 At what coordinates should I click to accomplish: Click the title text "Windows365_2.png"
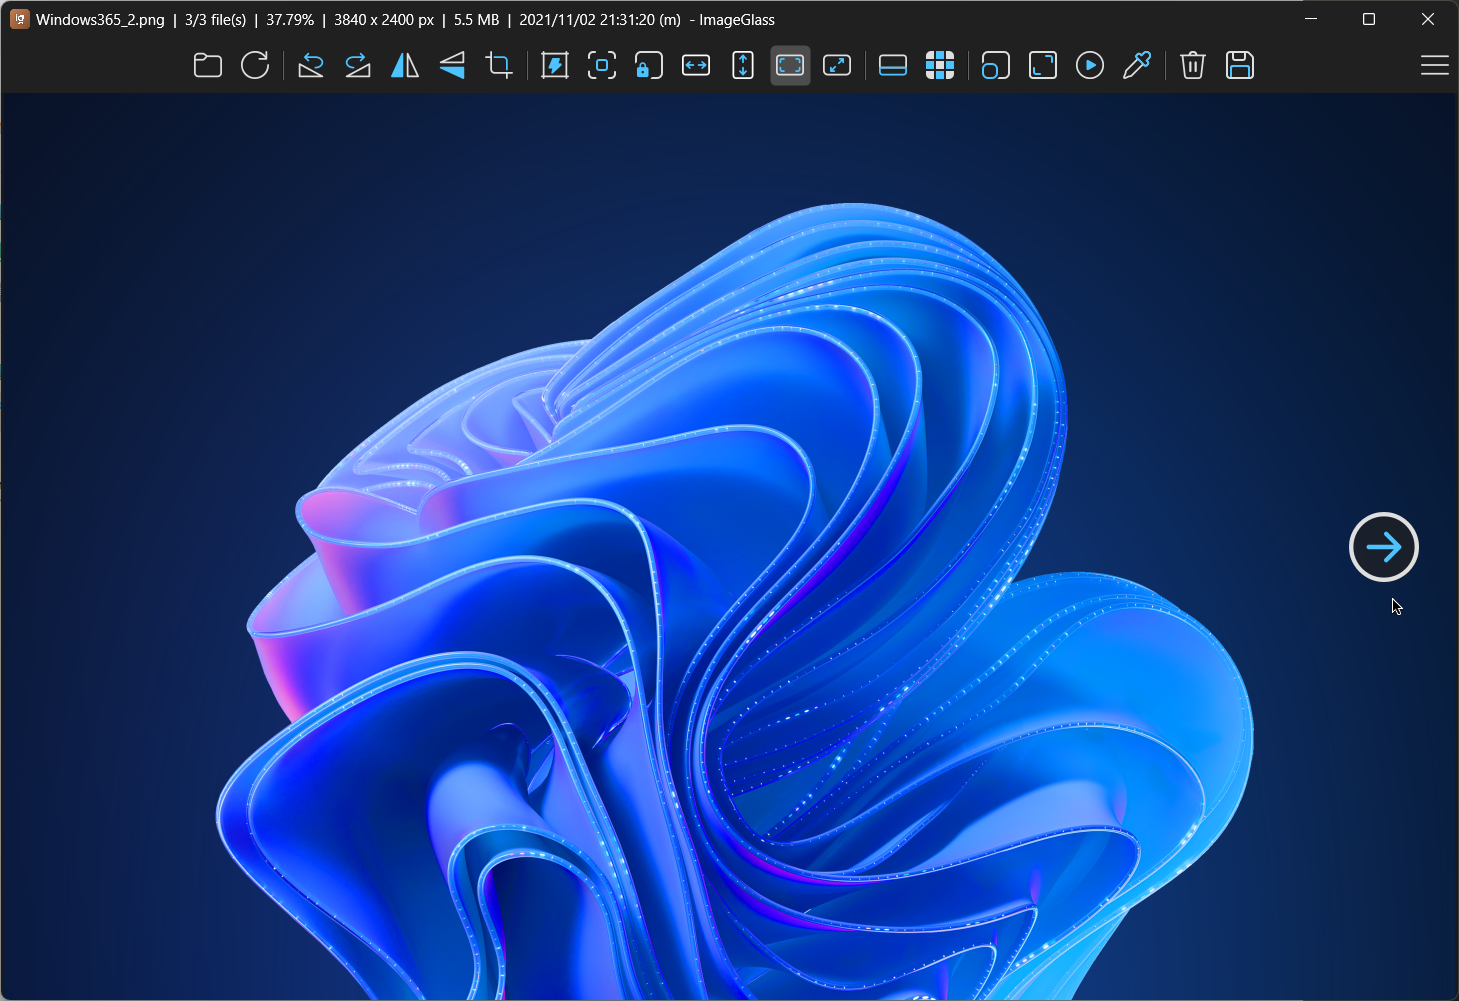point(100,20)
